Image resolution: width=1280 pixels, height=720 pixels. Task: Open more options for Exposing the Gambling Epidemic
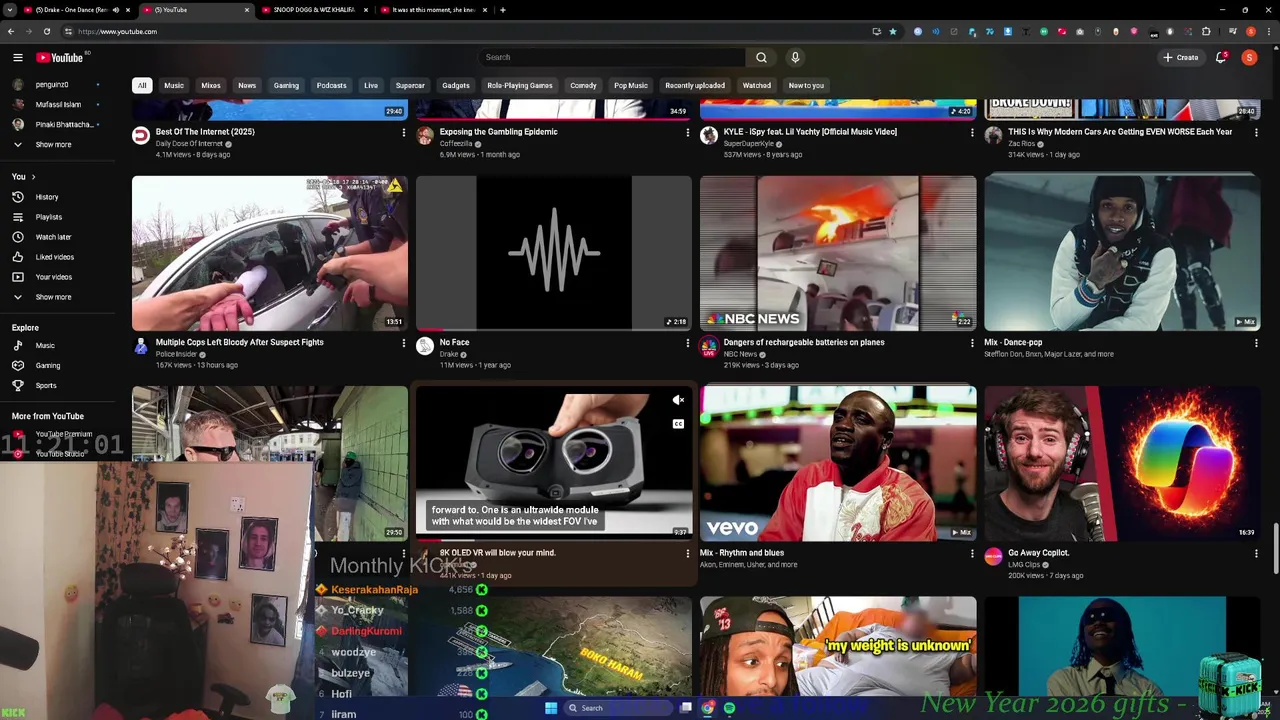(687, 132)
